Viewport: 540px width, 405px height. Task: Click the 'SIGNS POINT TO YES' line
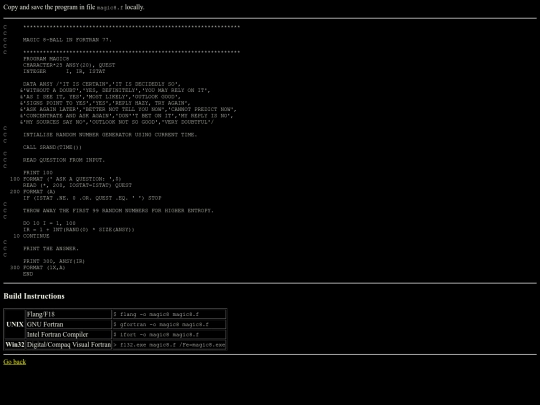[x=105, y=103]
